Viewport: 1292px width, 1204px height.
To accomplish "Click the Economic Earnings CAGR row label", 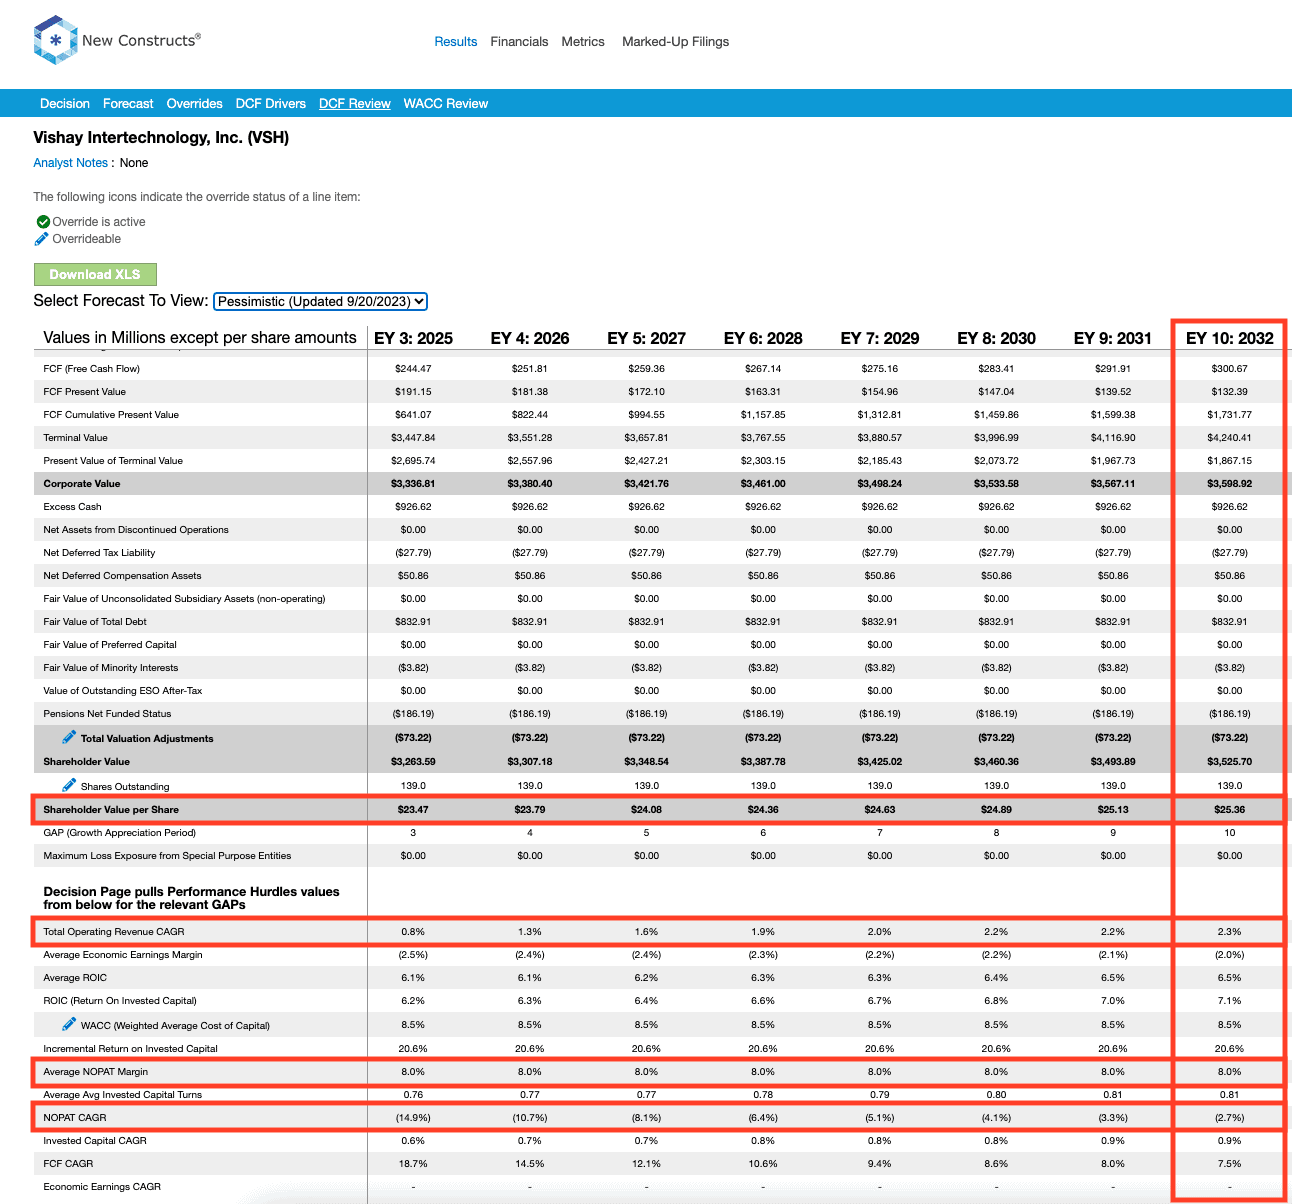I will click(x=102, y=1187).
